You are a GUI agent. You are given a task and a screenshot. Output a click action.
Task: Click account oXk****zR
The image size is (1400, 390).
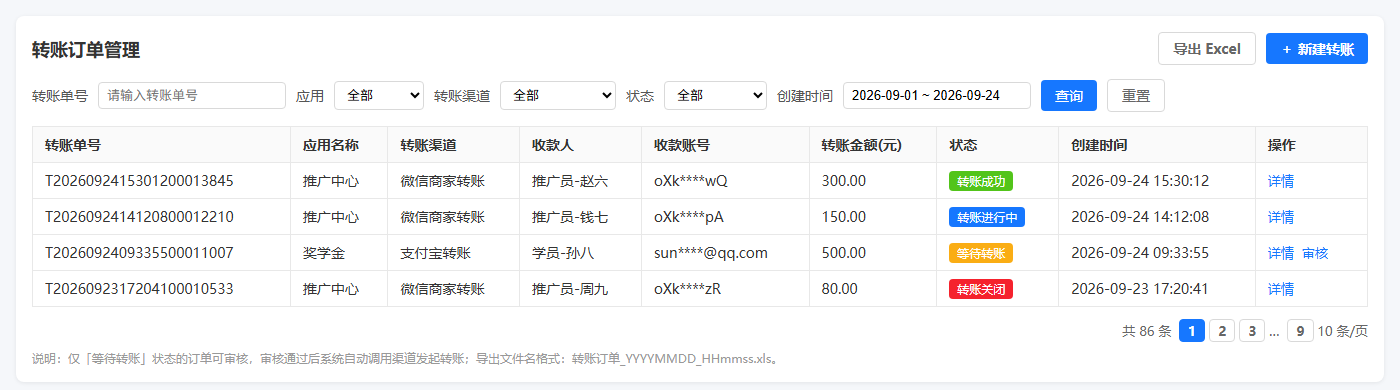[688, 289]
